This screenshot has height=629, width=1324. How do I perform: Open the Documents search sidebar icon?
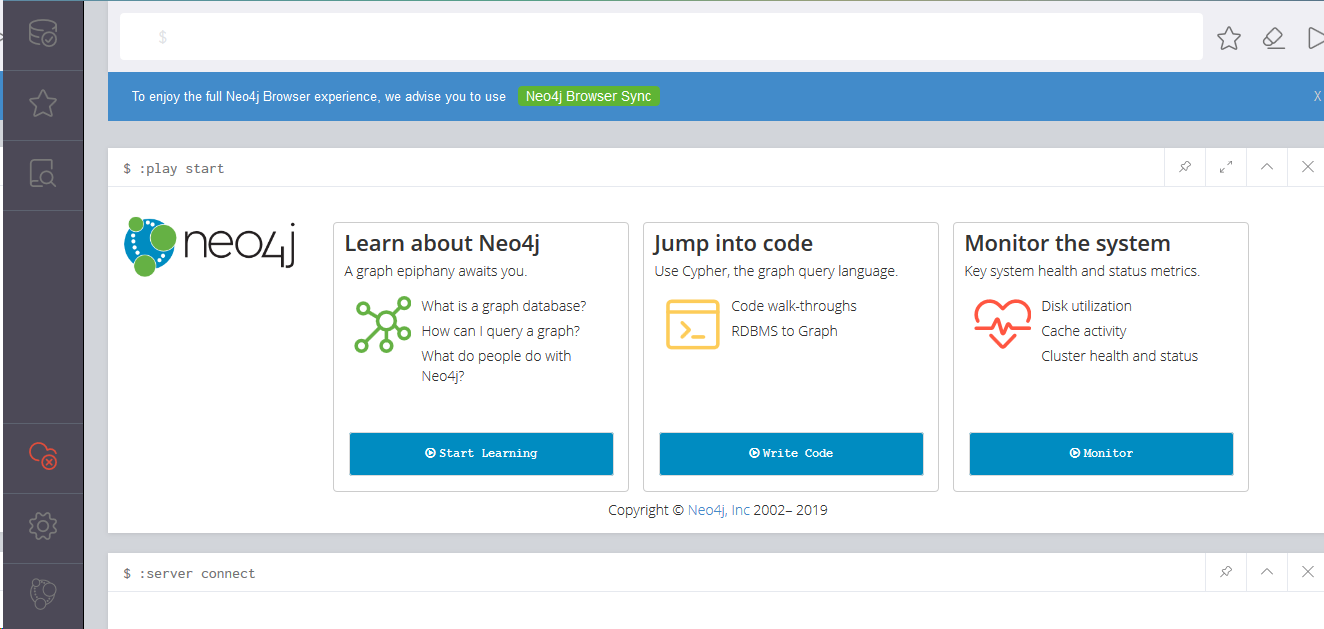tap(43, 175)
